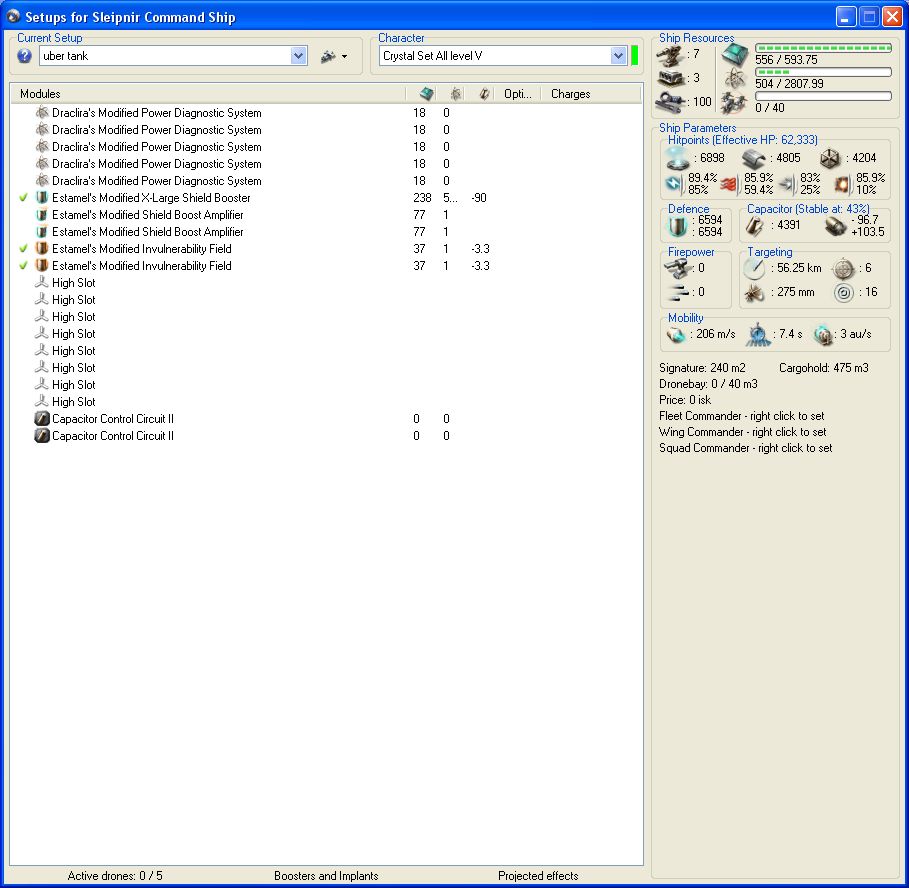
Task: Toggle the second Invulnerability Field active checkmark
Action: pos(23,265)
